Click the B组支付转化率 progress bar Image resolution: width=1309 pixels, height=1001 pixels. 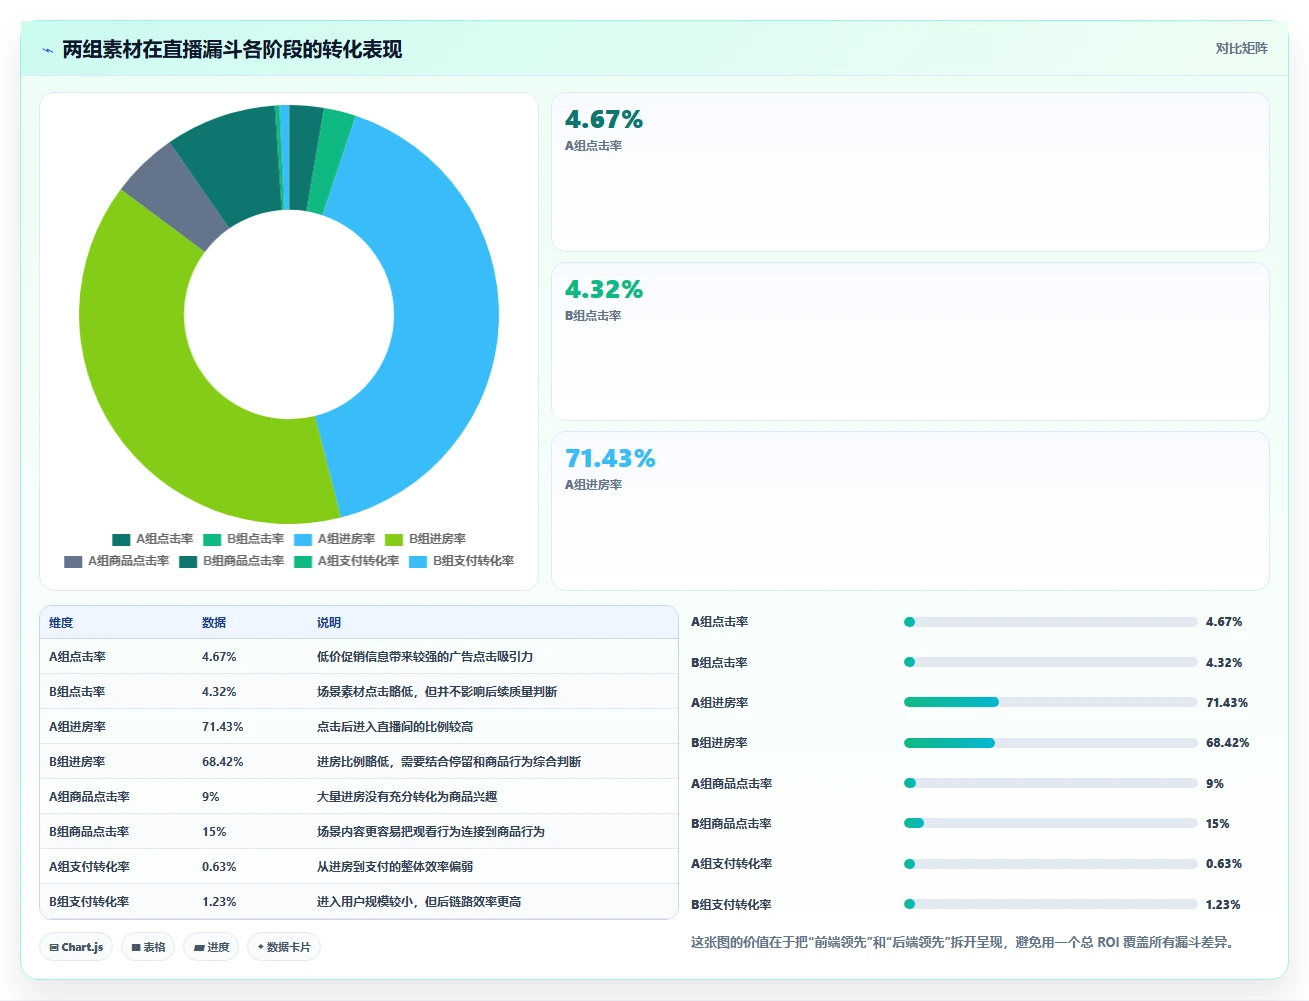1050,904
